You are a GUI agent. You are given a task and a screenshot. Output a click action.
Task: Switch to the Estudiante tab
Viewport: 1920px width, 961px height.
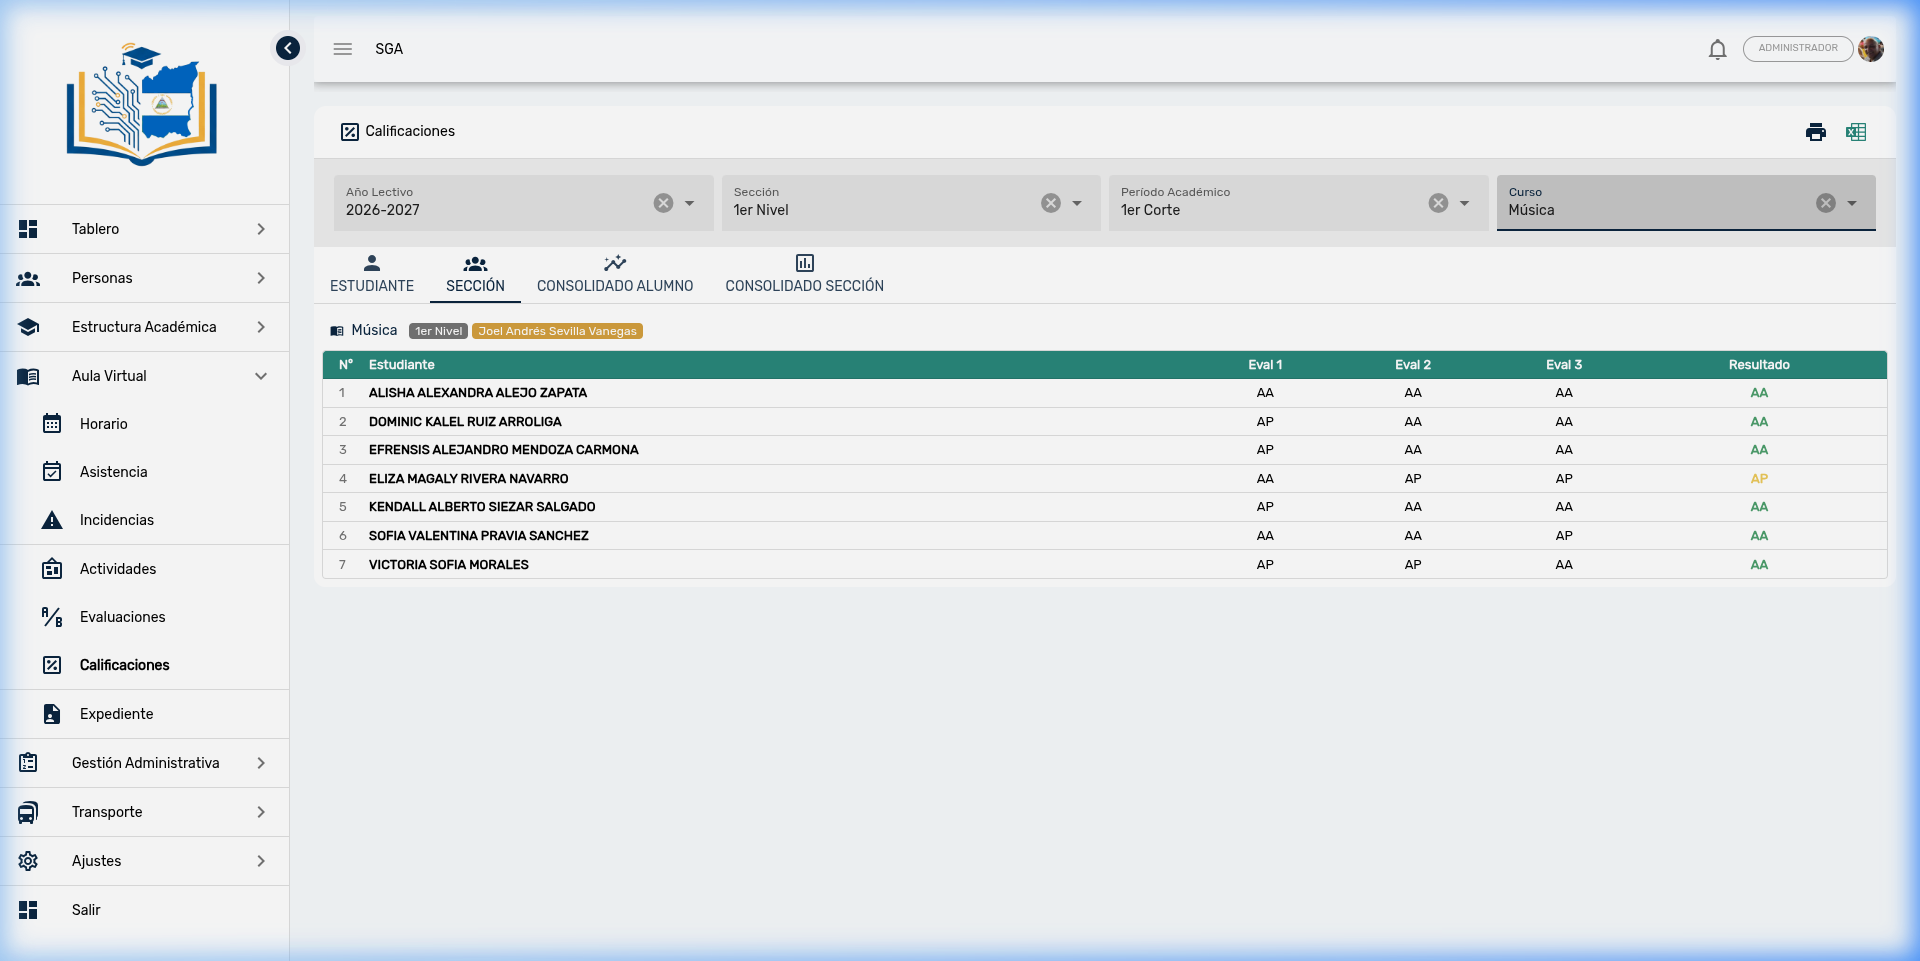coord(372,274)
